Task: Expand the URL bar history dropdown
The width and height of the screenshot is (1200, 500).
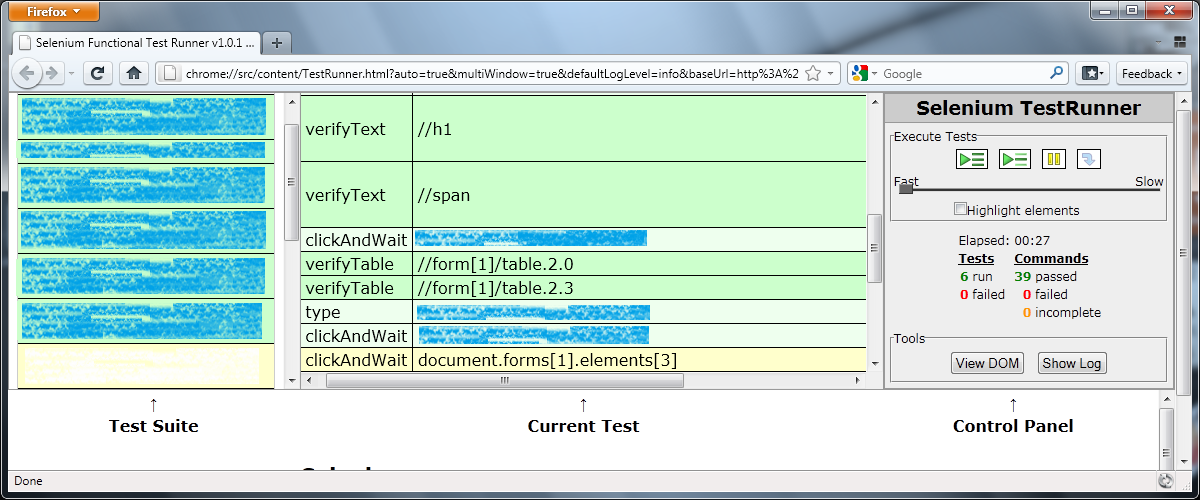Action: tap(832, 73)
